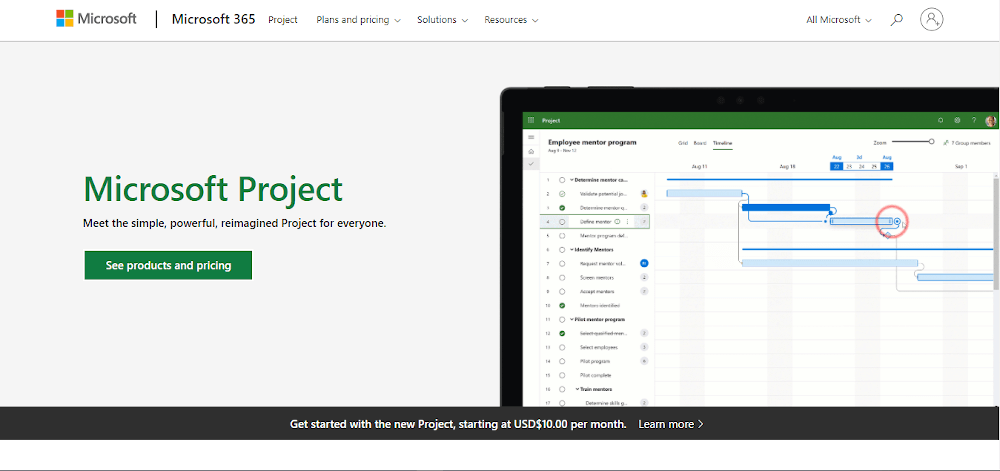
Task: Click Employee mentor program title
Action: pos(592,142)
